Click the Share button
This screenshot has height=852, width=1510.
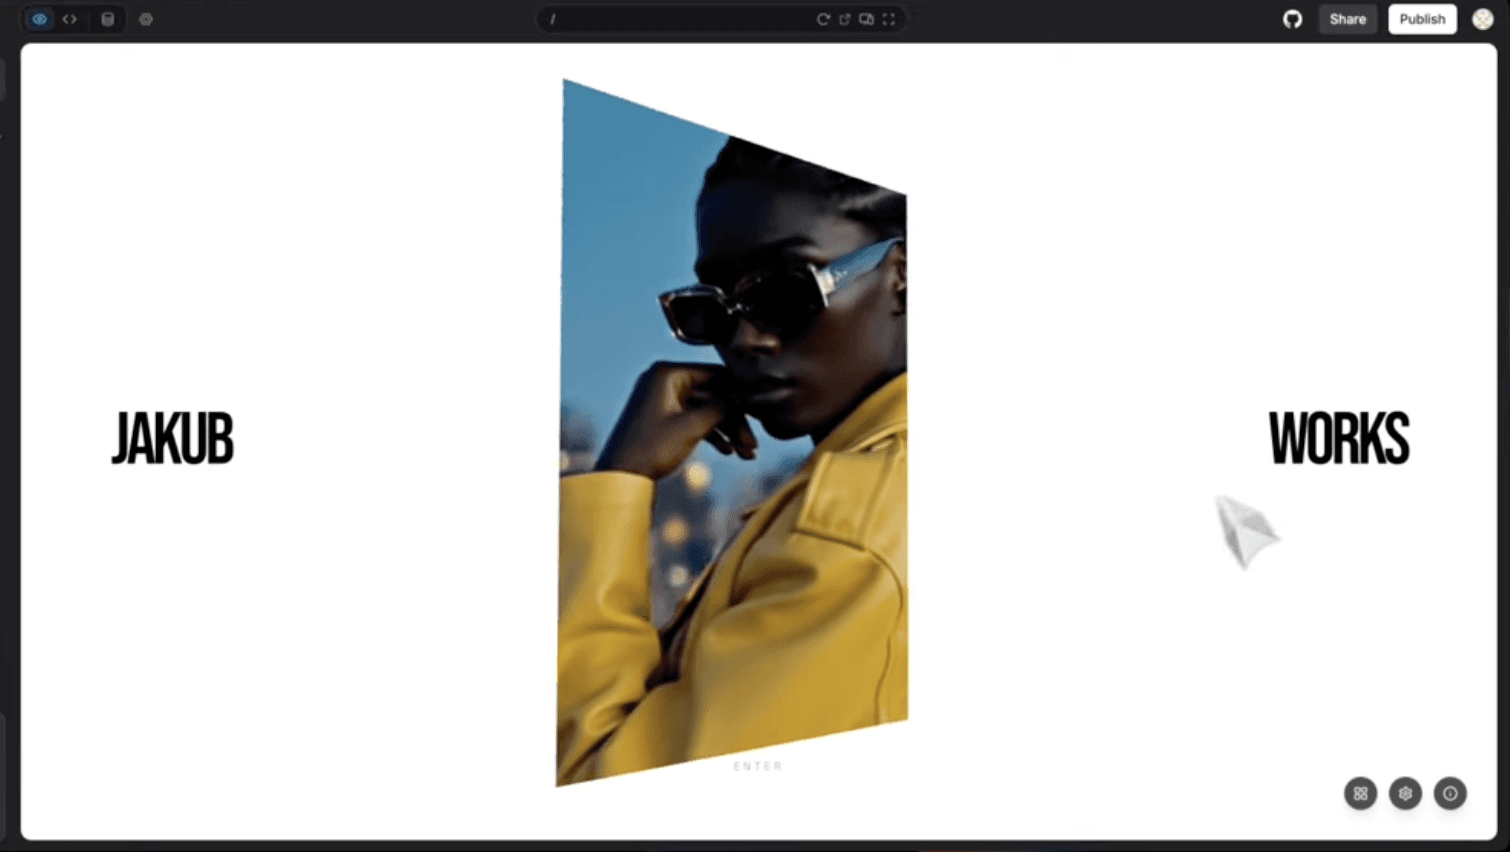(x=1348, y=19)
